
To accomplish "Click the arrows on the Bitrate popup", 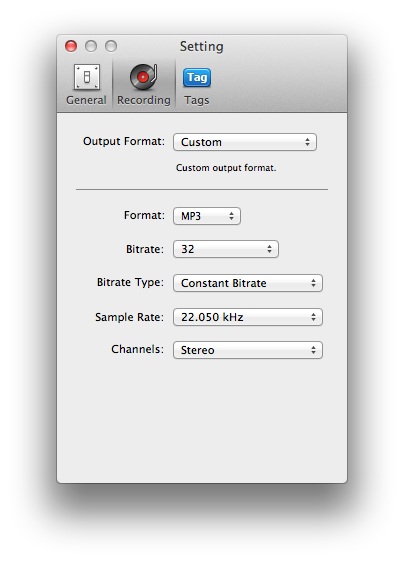I will 270,249.
